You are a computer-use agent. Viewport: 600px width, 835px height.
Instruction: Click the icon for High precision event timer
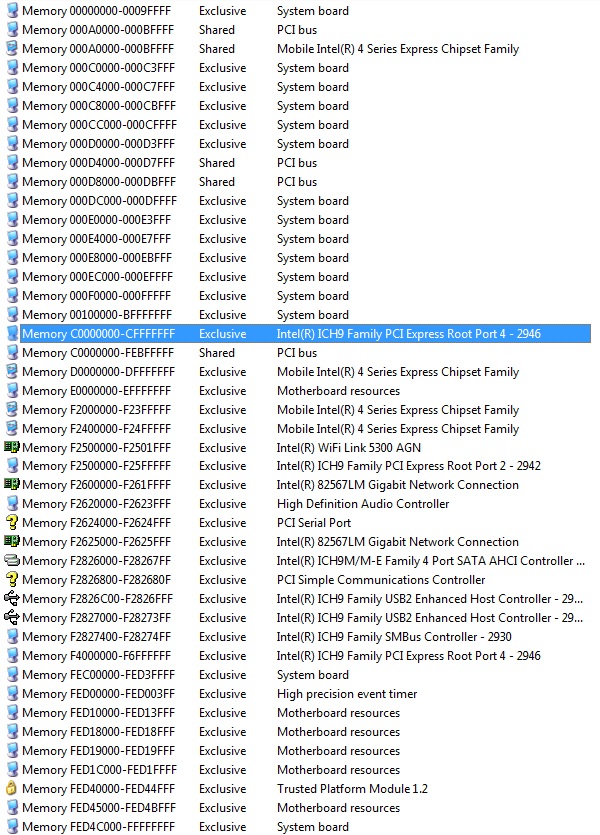click(12, 693)
